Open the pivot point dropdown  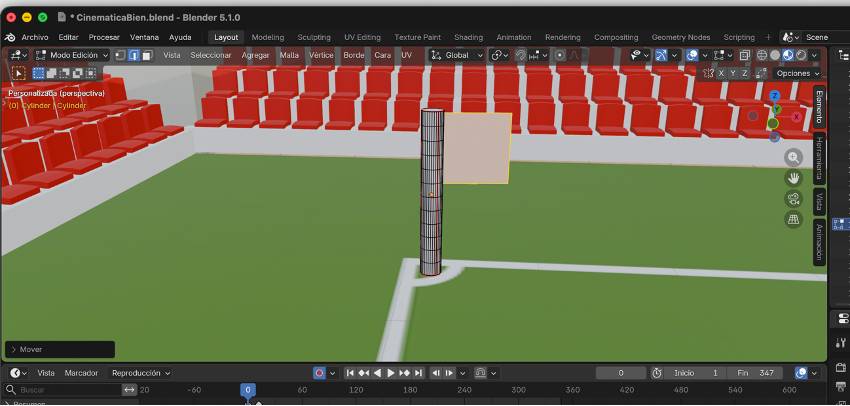pyautogui.click(x=499, y=55)
